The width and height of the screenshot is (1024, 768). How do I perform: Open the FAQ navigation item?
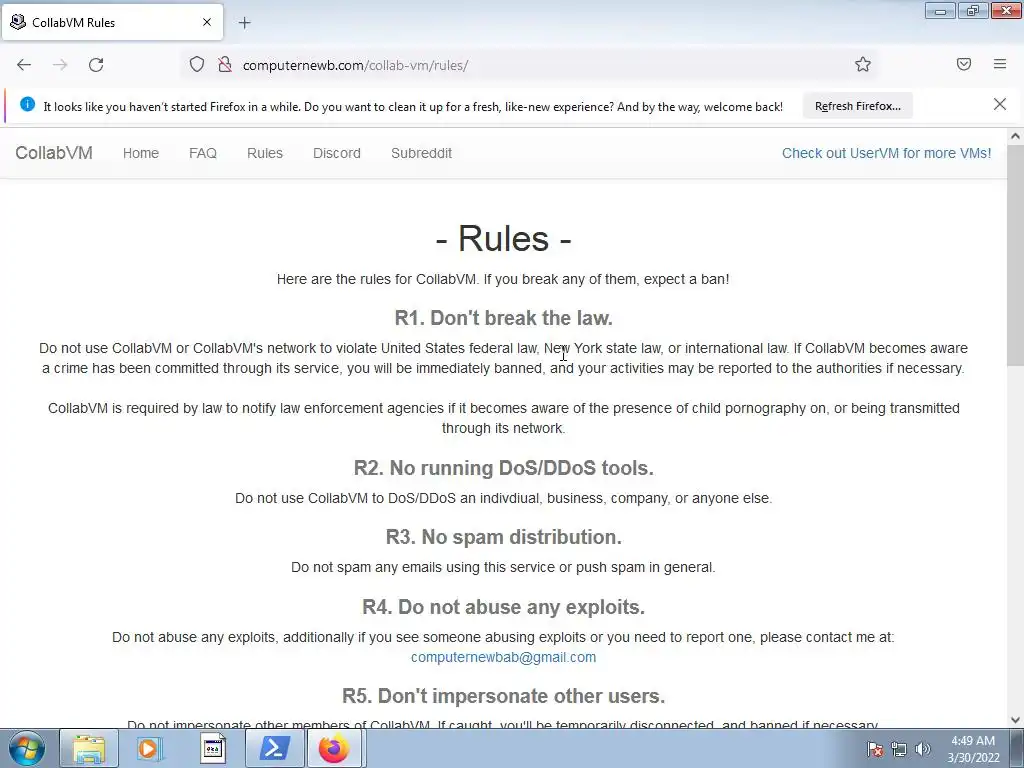point(202,153)
